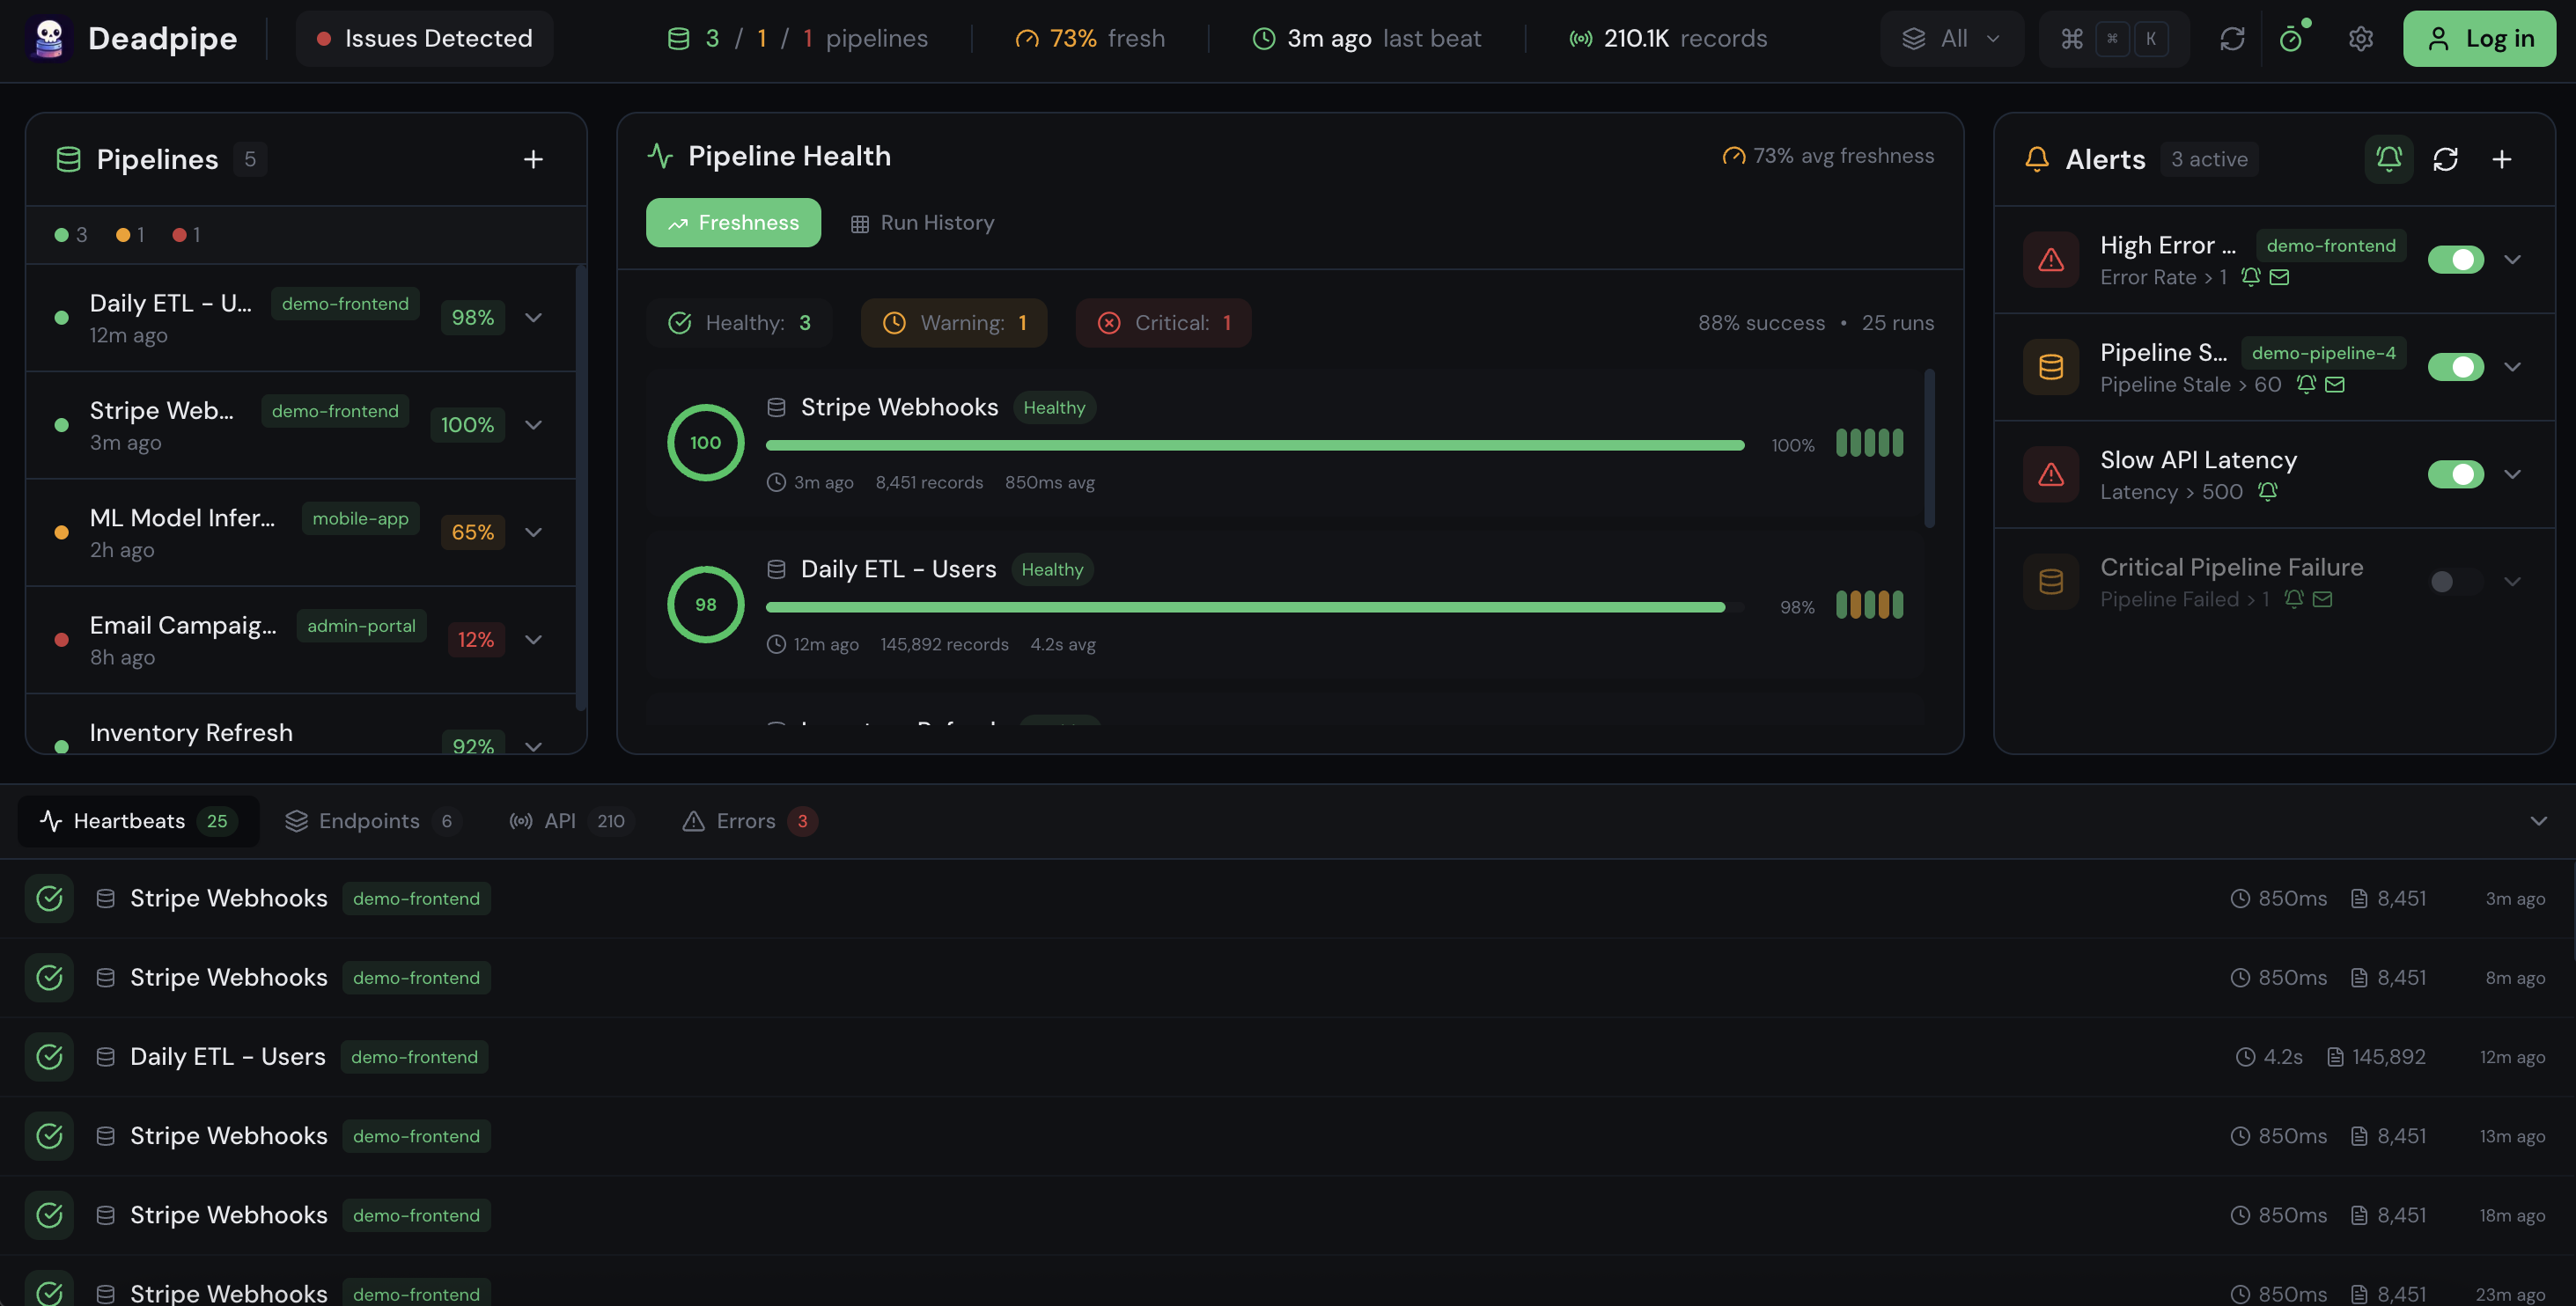Expand the Pipeline Stale alert details
The height and width of the screenshot is (1306, 2576).
click(2514, 367)
